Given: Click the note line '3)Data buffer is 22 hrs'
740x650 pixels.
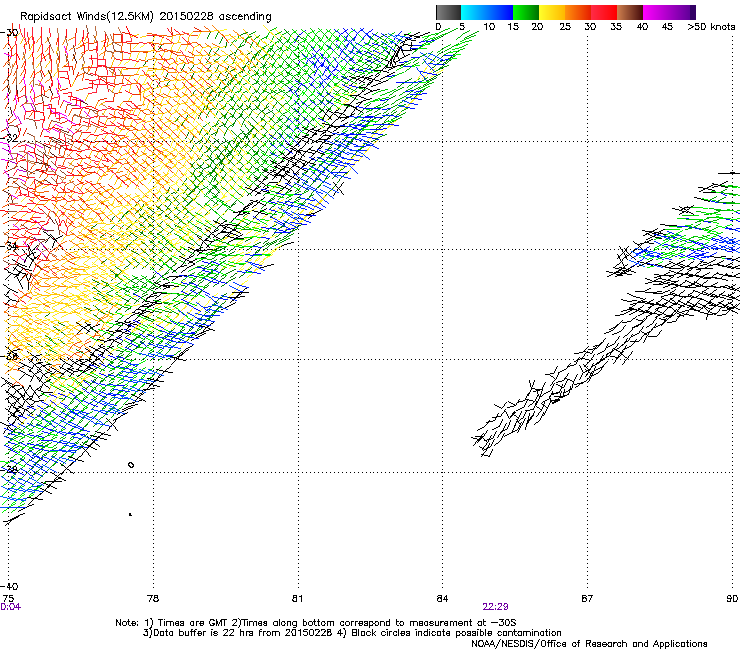Looking at the screenshot, I should (352, 633).
